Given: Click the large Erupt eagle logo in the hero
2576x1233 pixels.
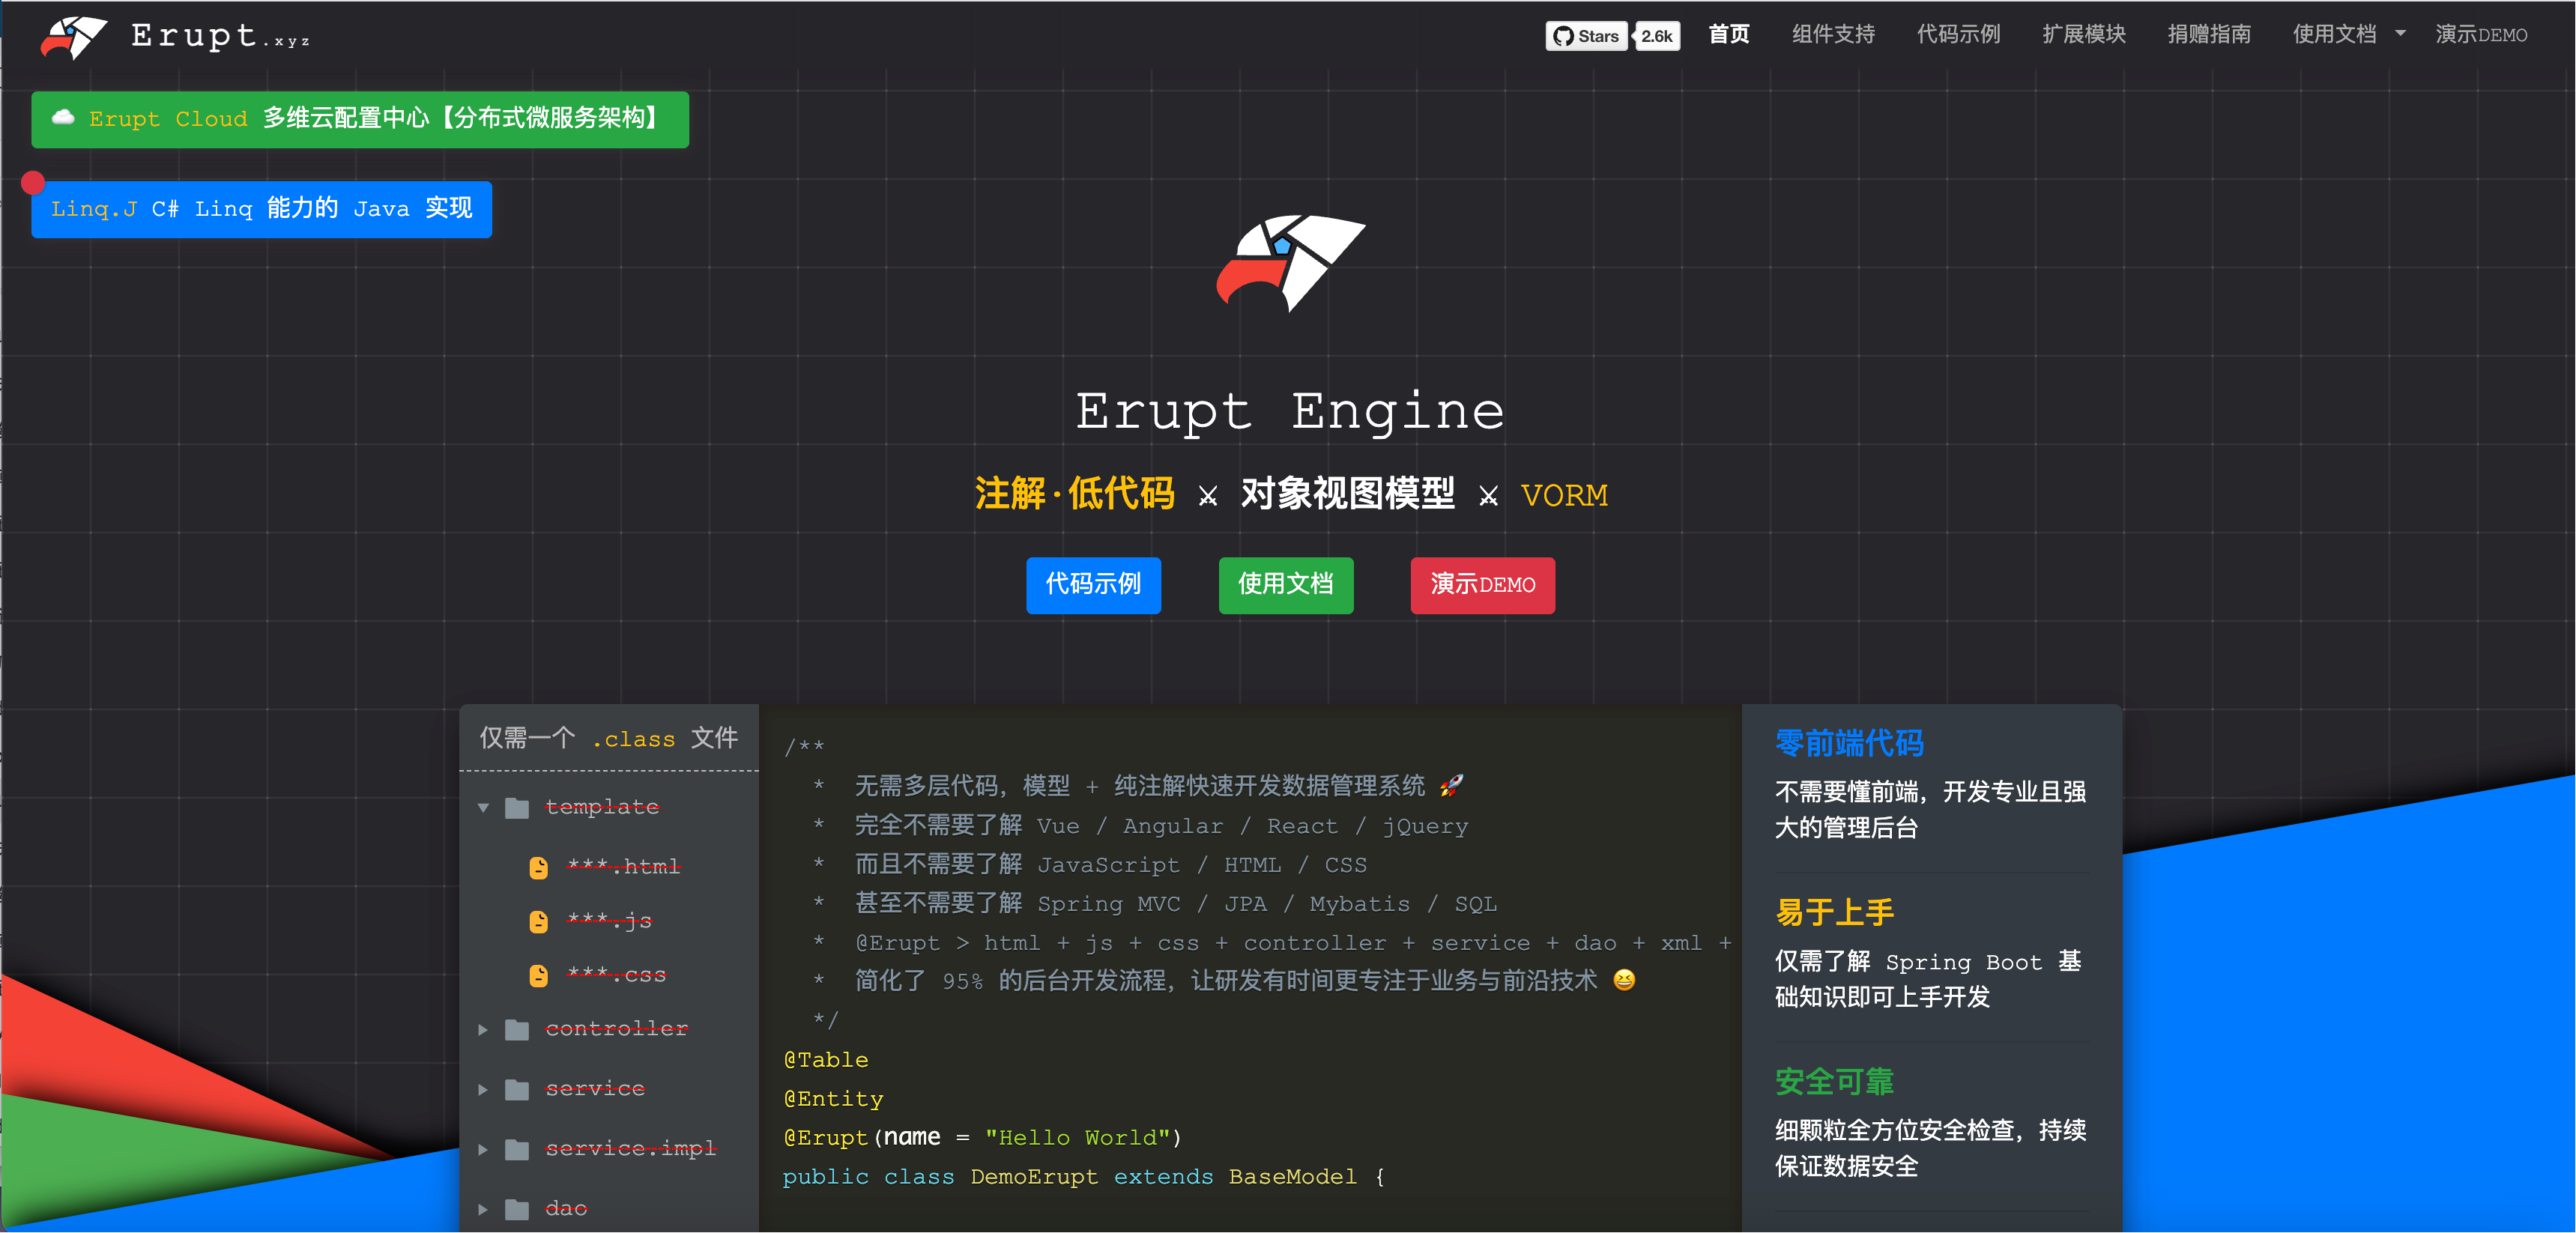Looking at the screenshot, I should [x=1290, y=262].
